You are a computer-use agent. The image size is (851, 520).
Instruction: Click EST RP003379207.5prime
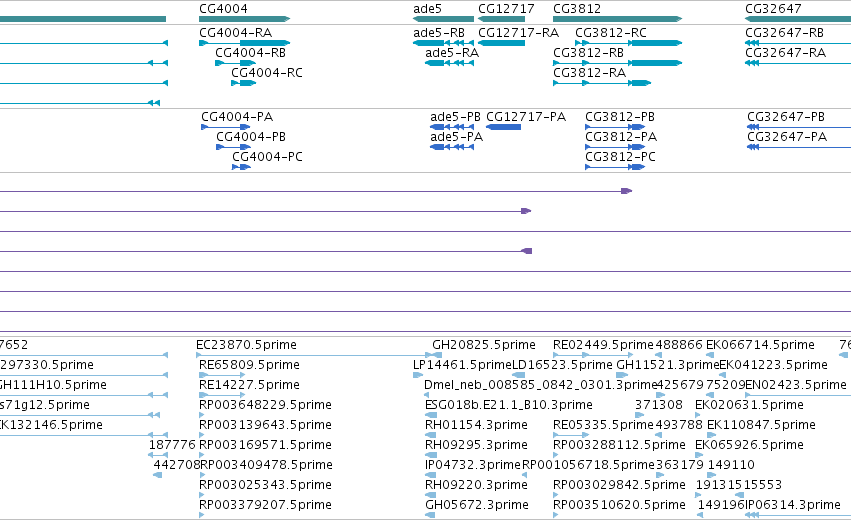pyautogui.click(x=265, y=505)
